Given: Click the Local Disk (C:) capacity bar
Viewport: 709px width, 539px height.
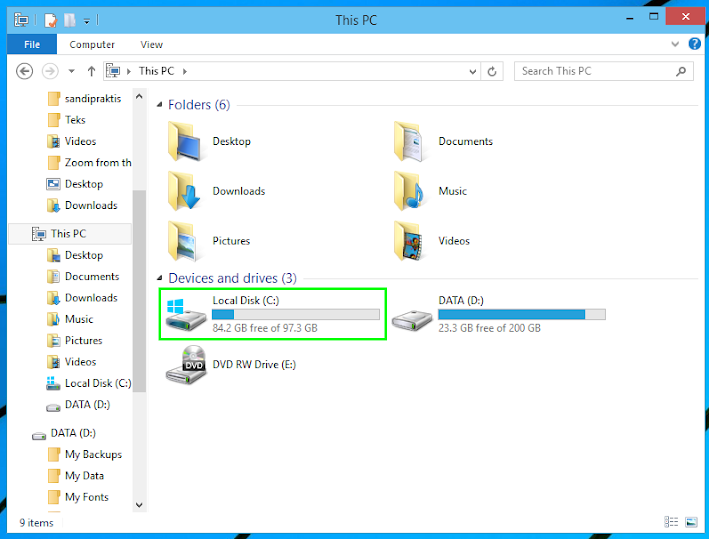Looking at the screenshot, I should 296,314.
